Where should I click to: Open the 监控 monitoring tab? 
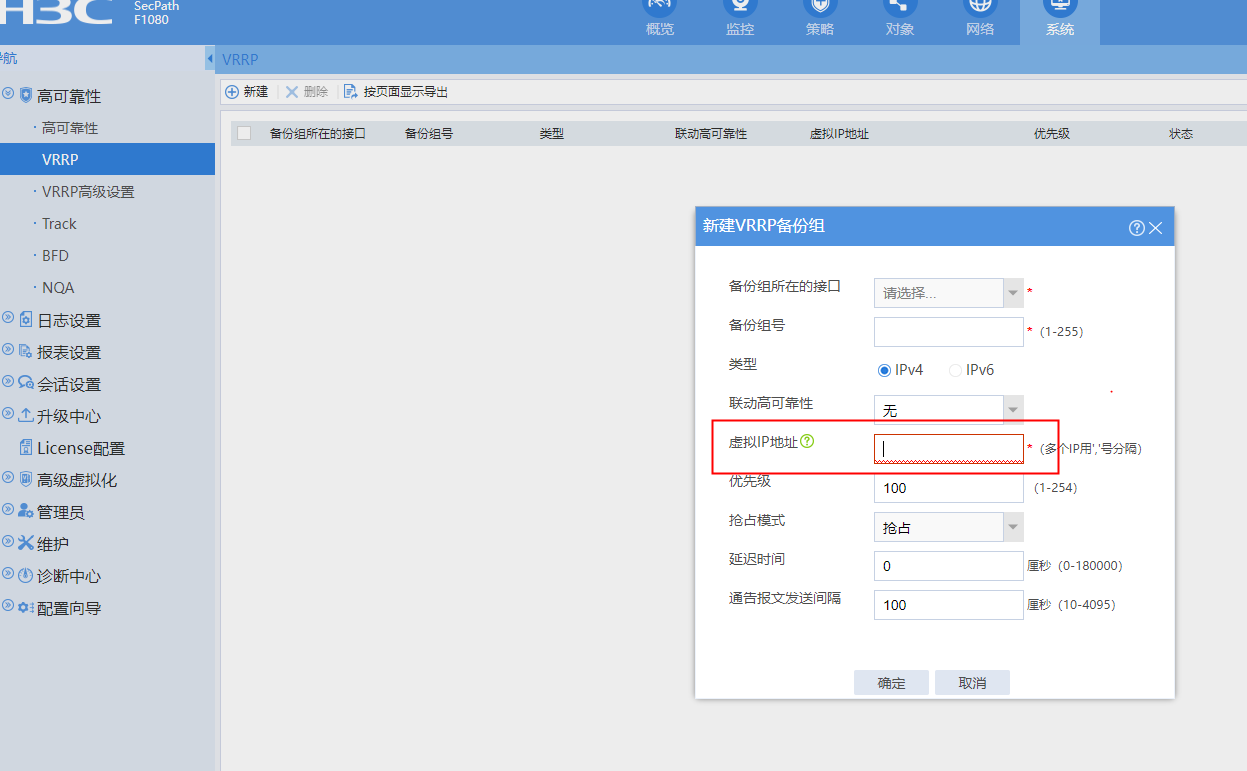[x=740, y=20]
